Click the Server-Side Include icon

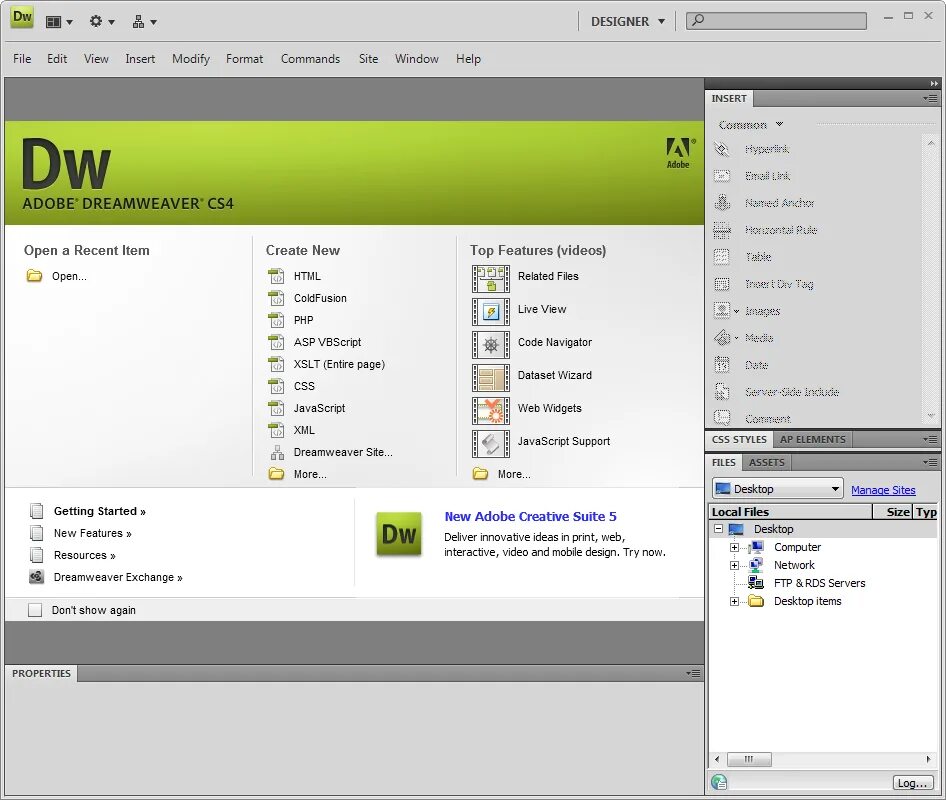[x=722, y=392]
